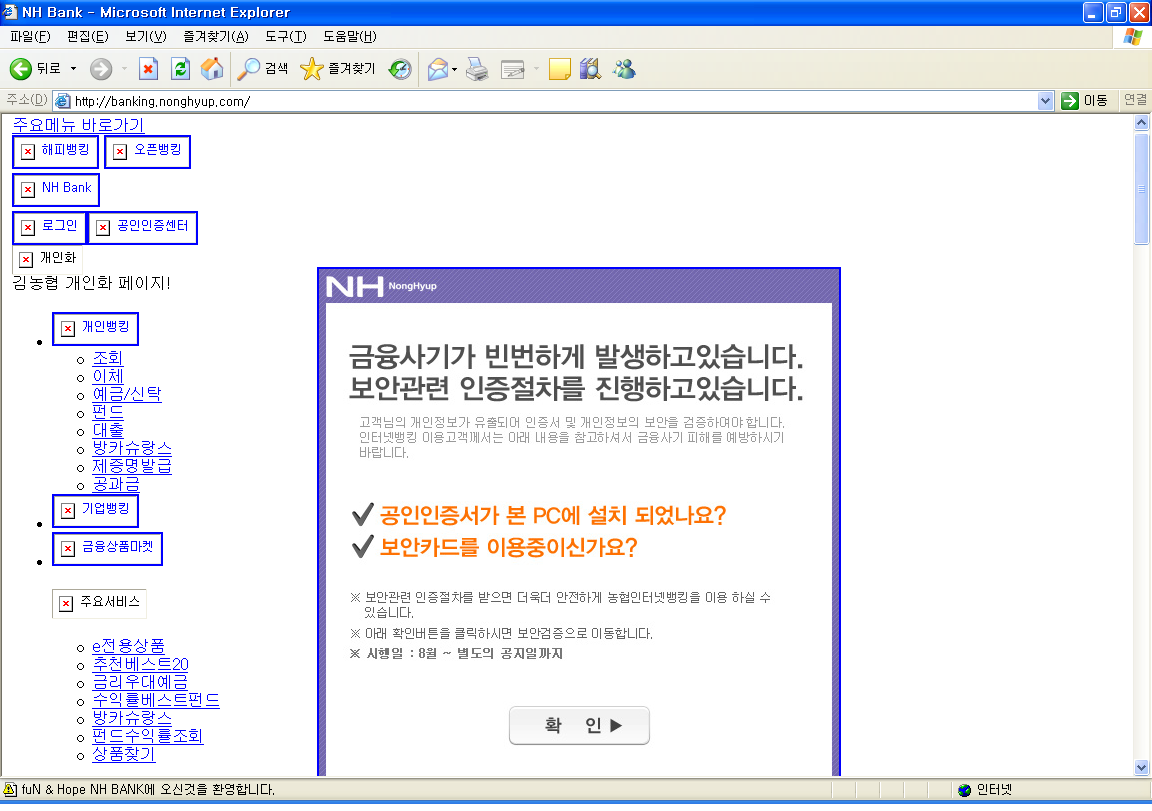
Task: Open the 해피뱅킹 image link
Action: (56, 151)
